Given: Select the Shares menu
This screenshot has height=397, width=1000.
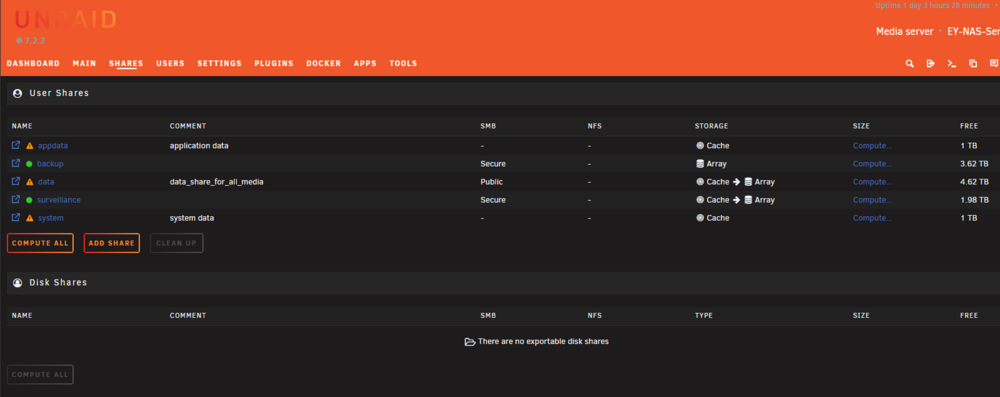Looking at the screenshot, I should click(126, 64).
